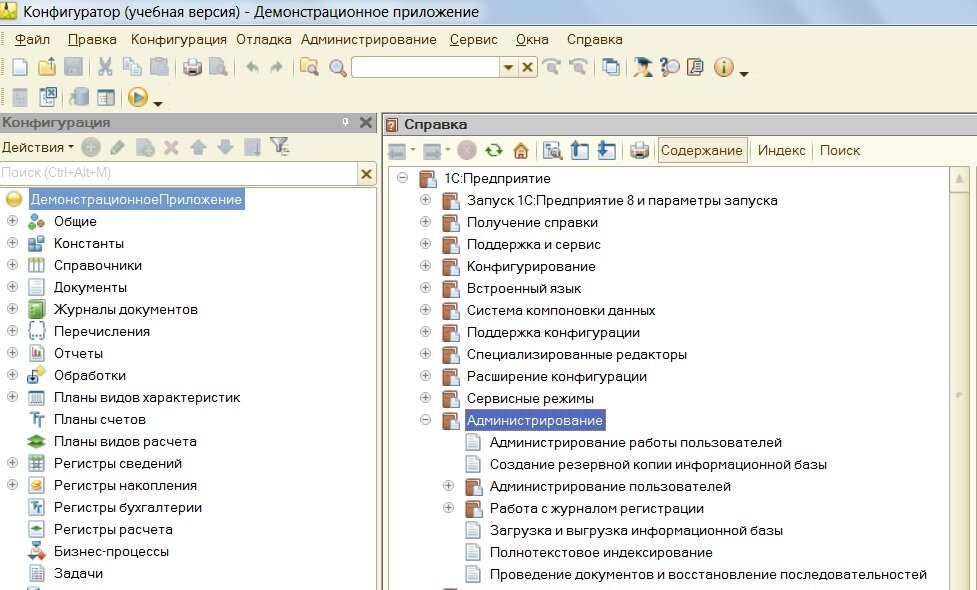Switch to the Поиск tab in Справка
The height and width of the screenshot is (590, 977).
tap(839, 150)
